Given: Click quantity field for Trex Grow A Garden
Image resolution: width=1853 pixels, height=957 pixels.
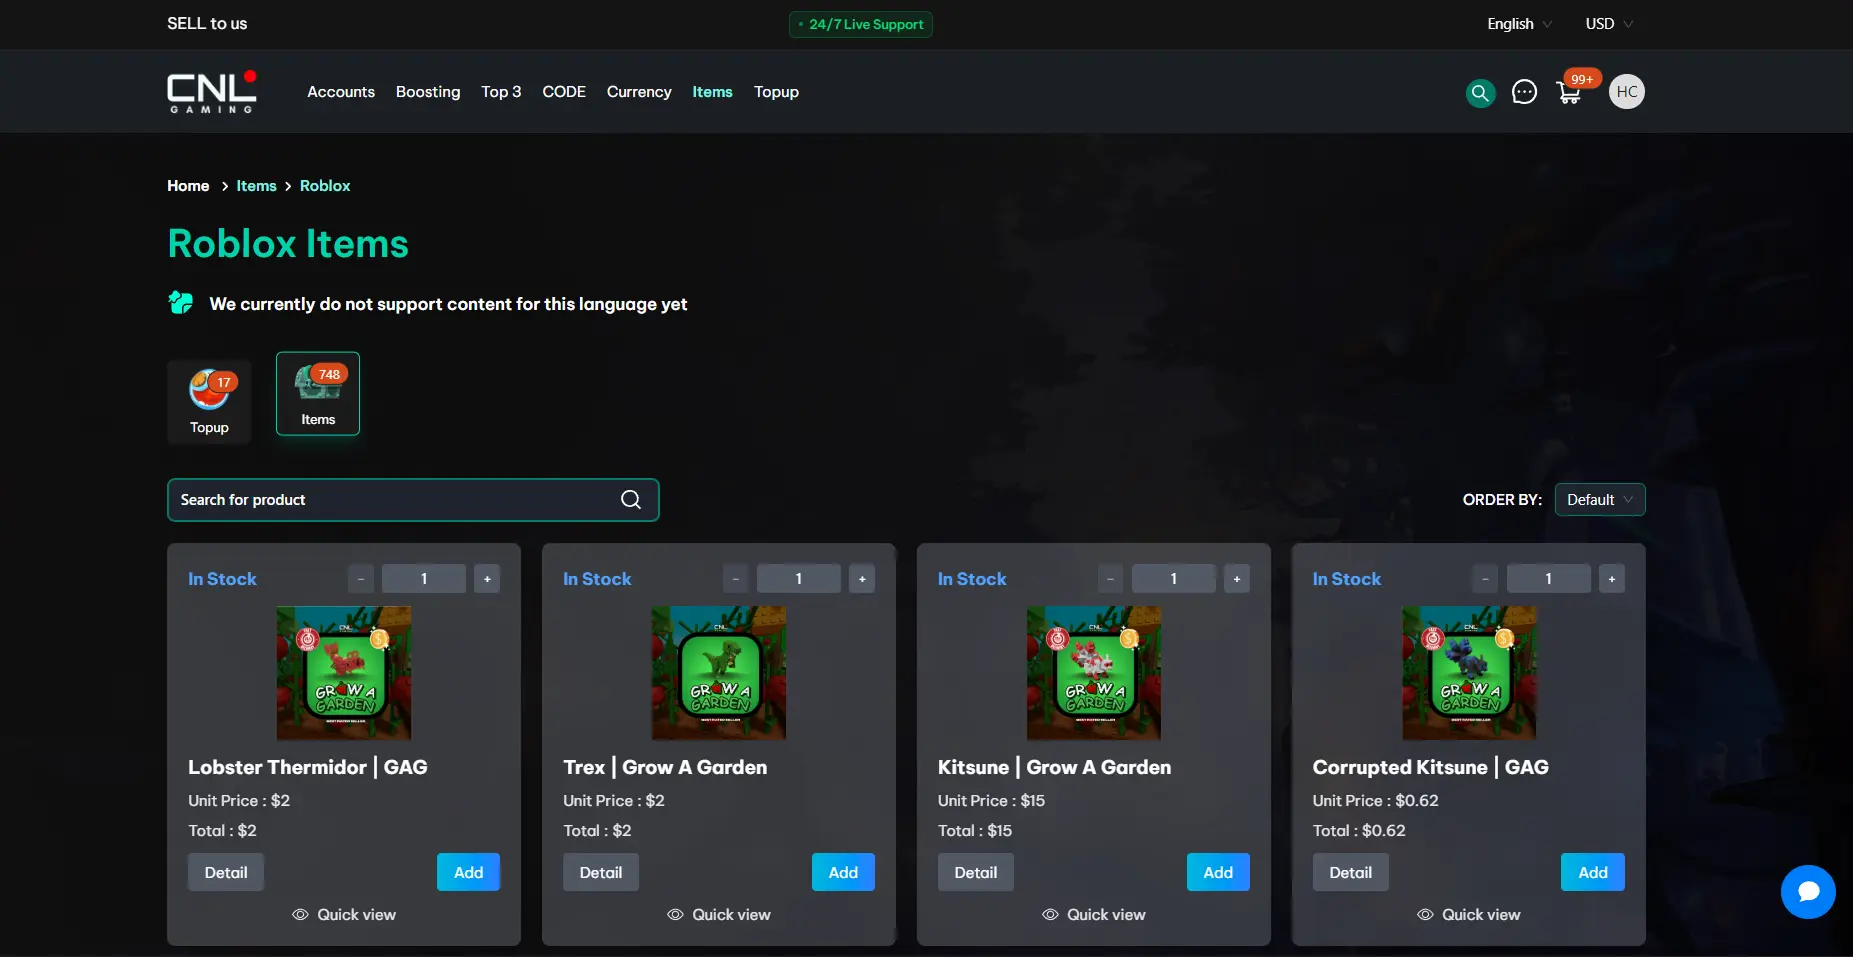Looking at the screenshot, I should pos(799,579).
